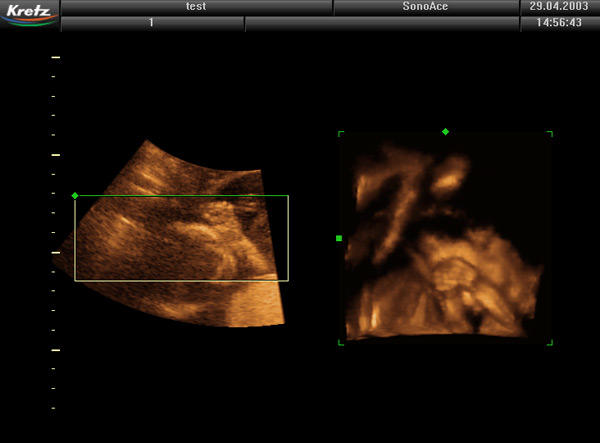Click the date 29.04.2003
The width and height of the screenshot is (600, 443).
point(559,7)
